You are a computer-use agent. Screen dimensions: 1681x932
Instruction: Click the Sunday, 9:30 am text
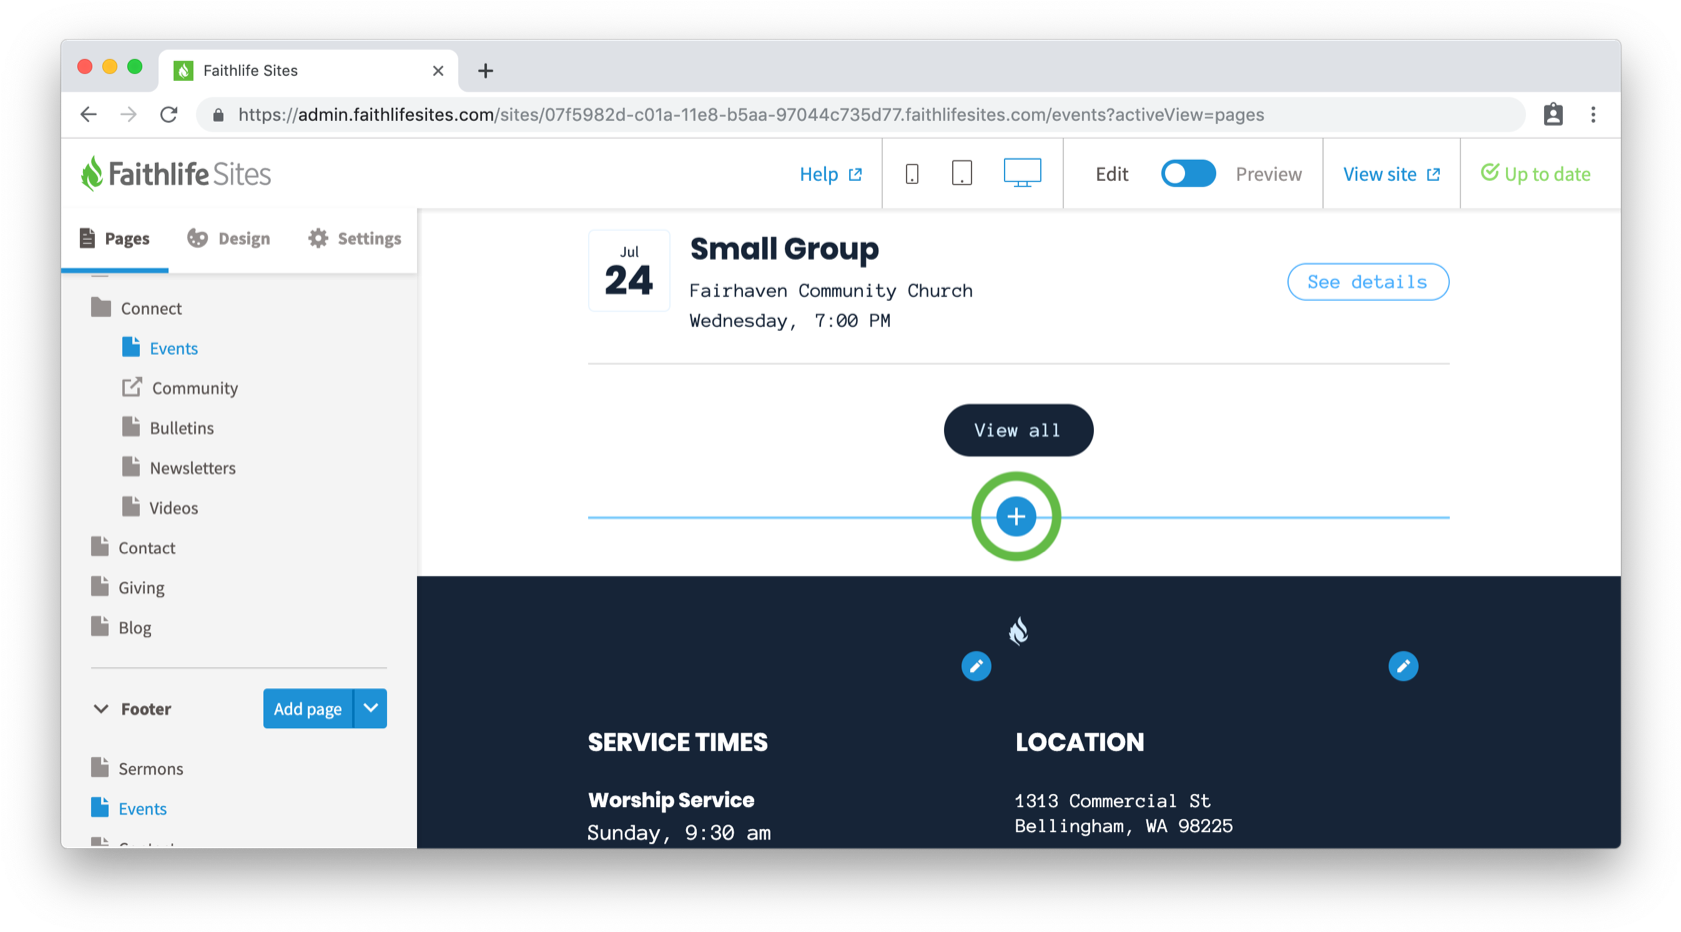(679, 833)
